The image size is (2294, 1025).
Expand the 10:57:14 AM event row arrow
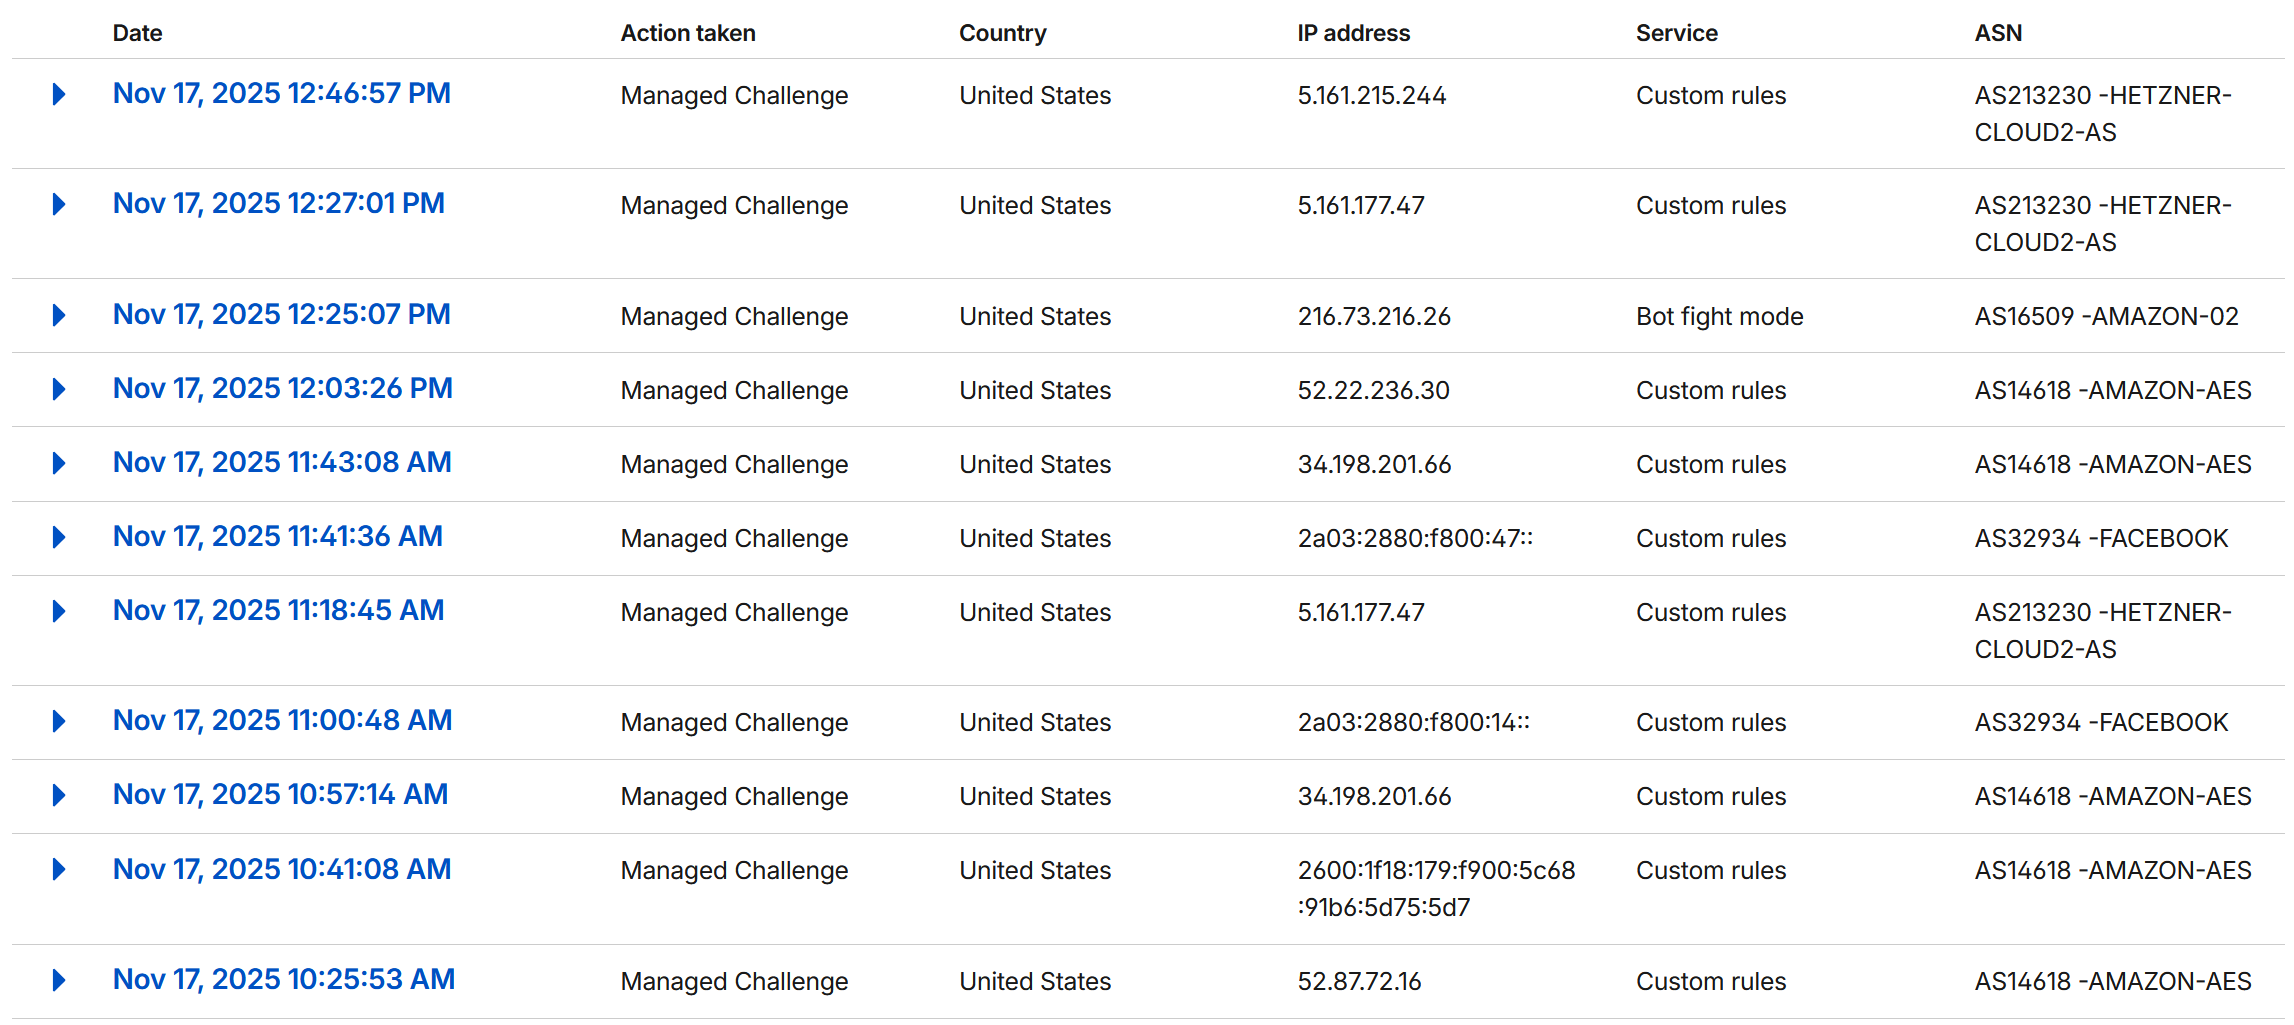[59, 795]
